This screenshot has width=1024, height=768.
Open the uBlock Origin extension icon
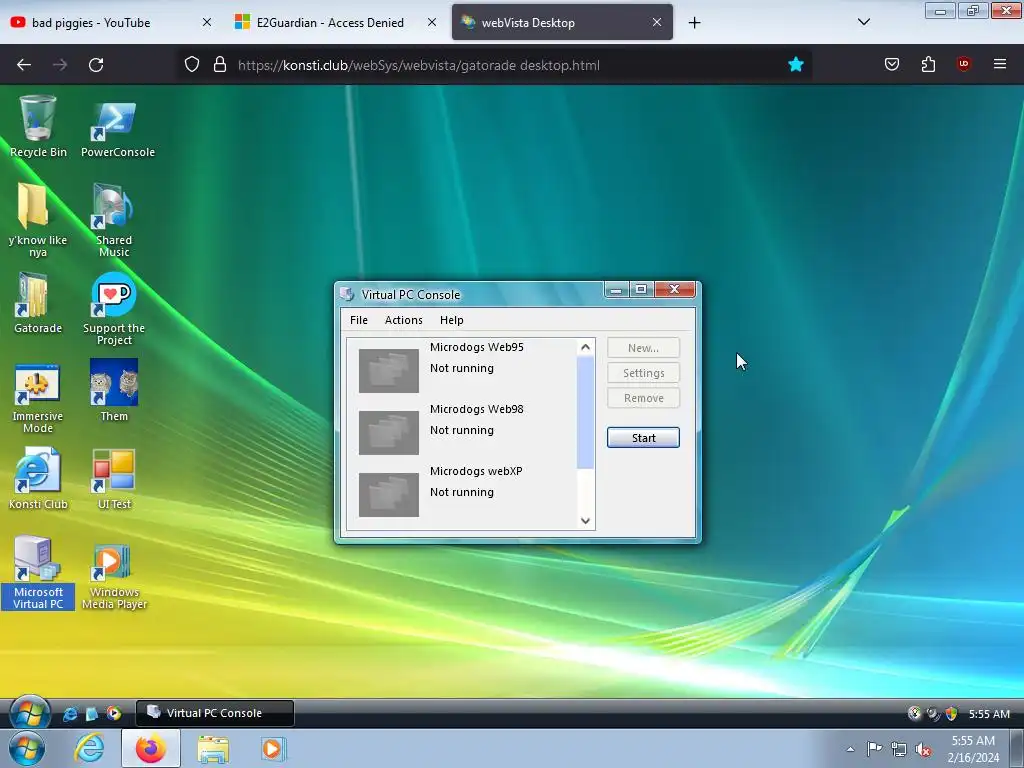[964, 64]
